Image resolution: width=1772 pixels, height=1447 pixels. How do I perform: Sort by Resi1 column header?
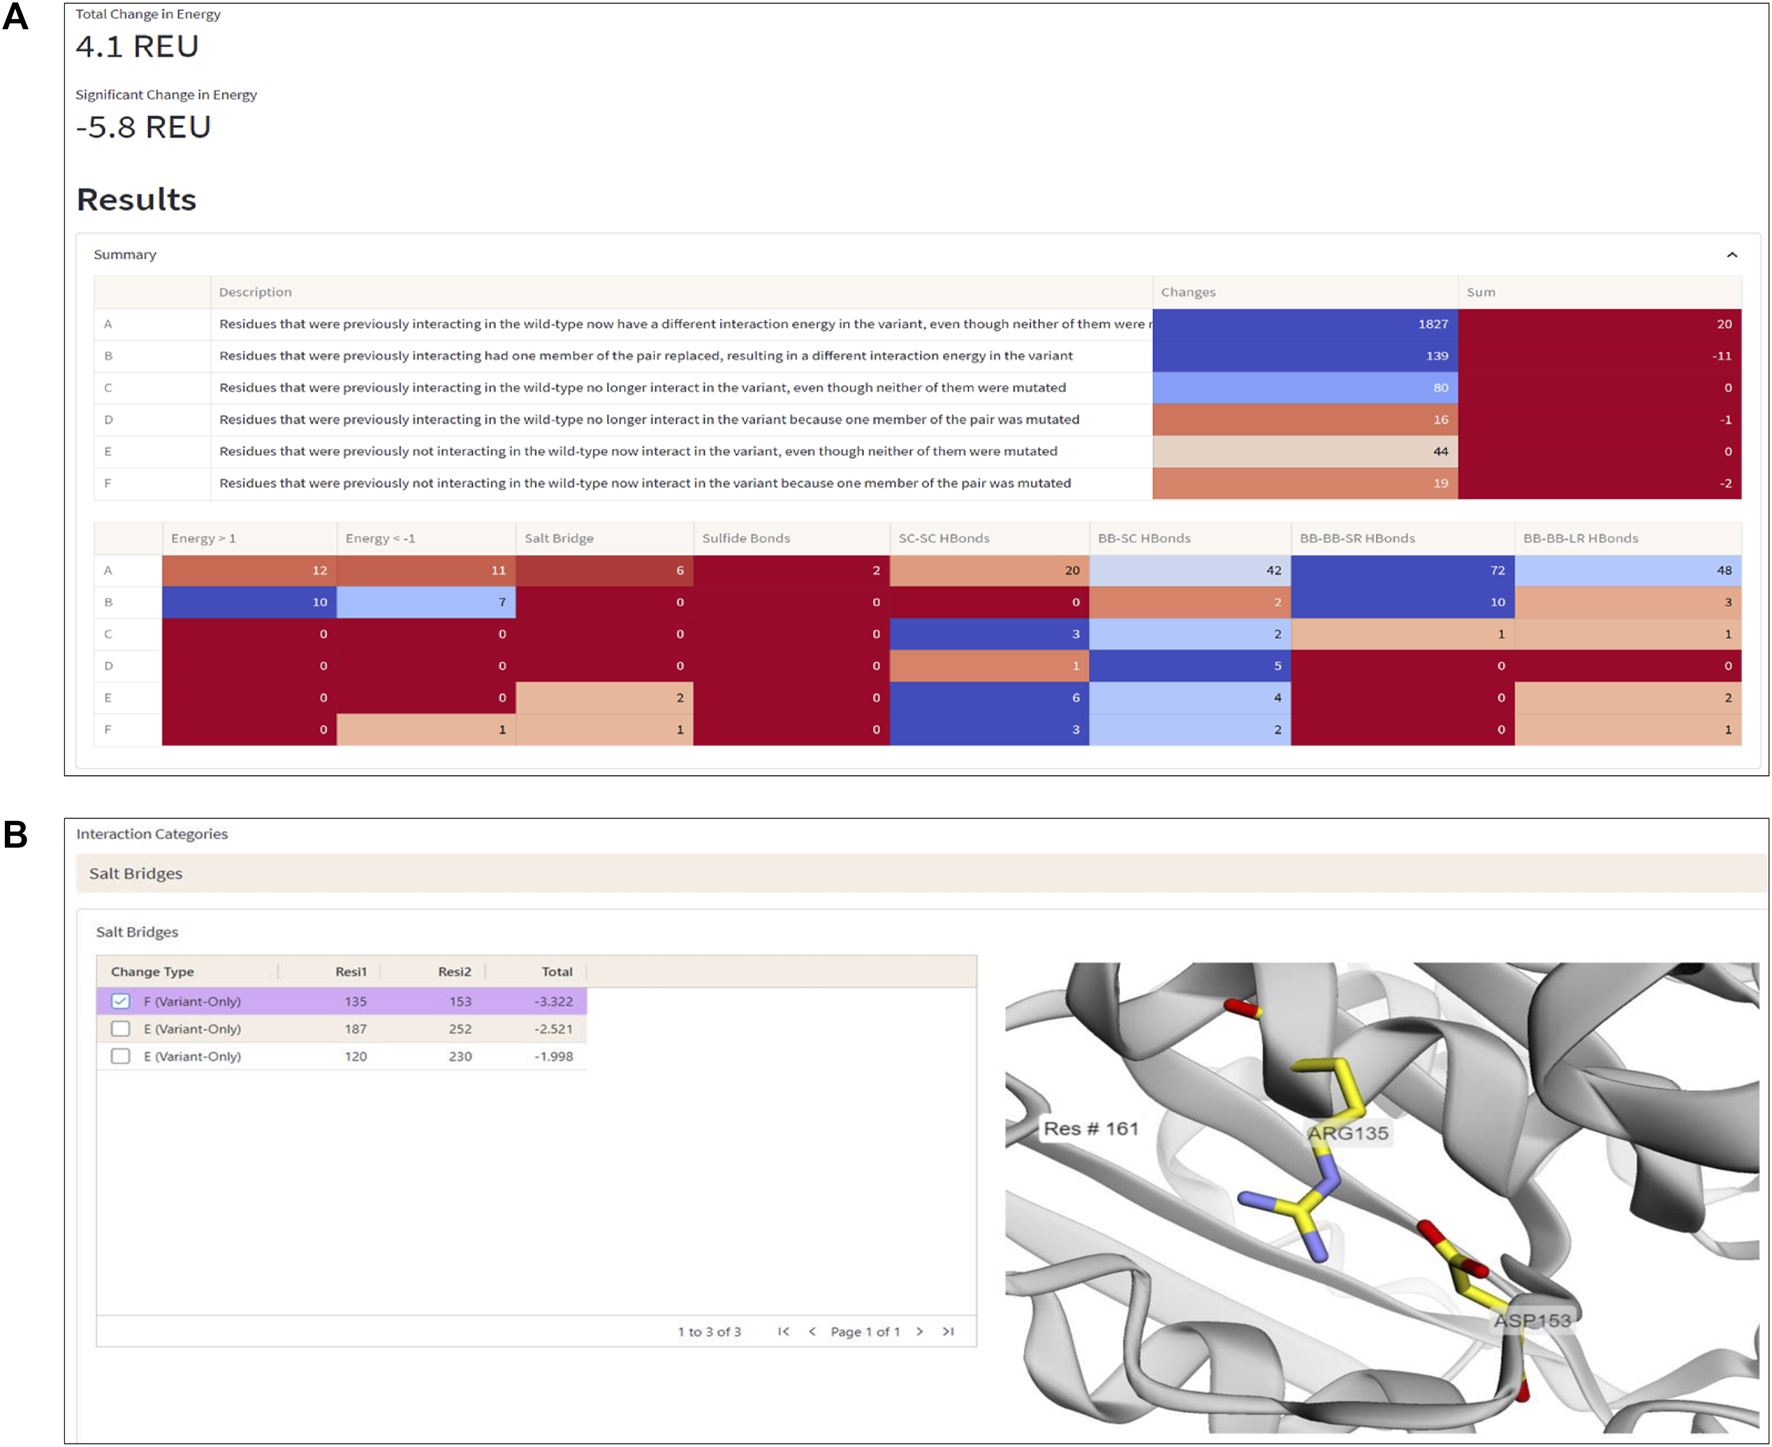point(350,971)
